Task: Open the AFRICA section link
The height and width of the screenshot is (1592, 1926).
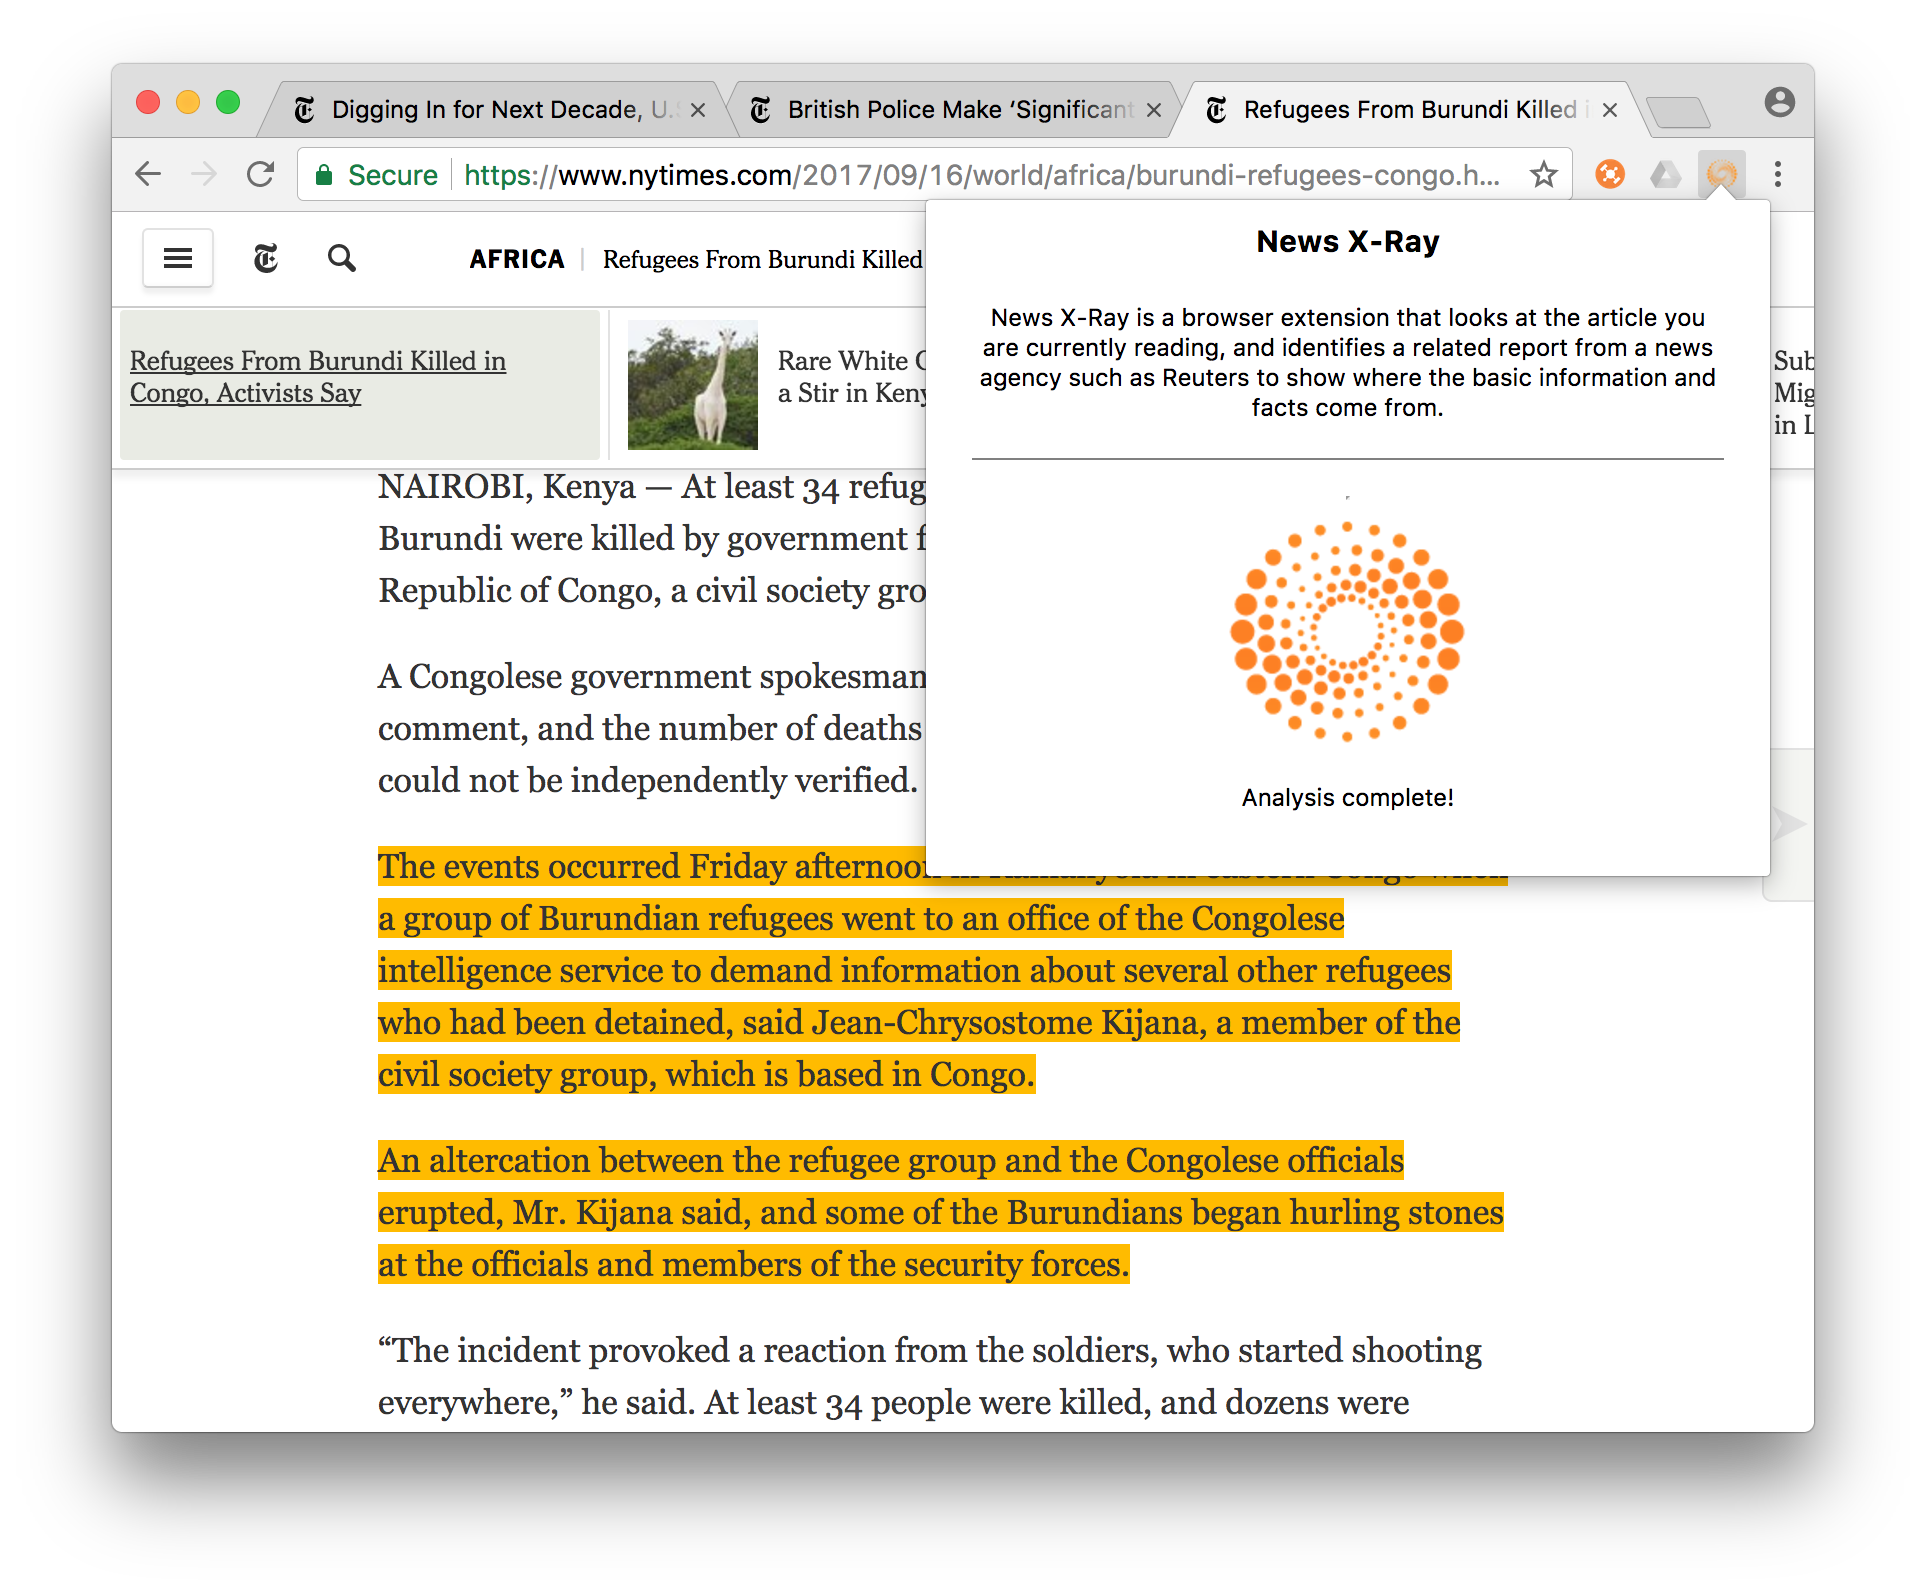Action: (x=517, y=259)
